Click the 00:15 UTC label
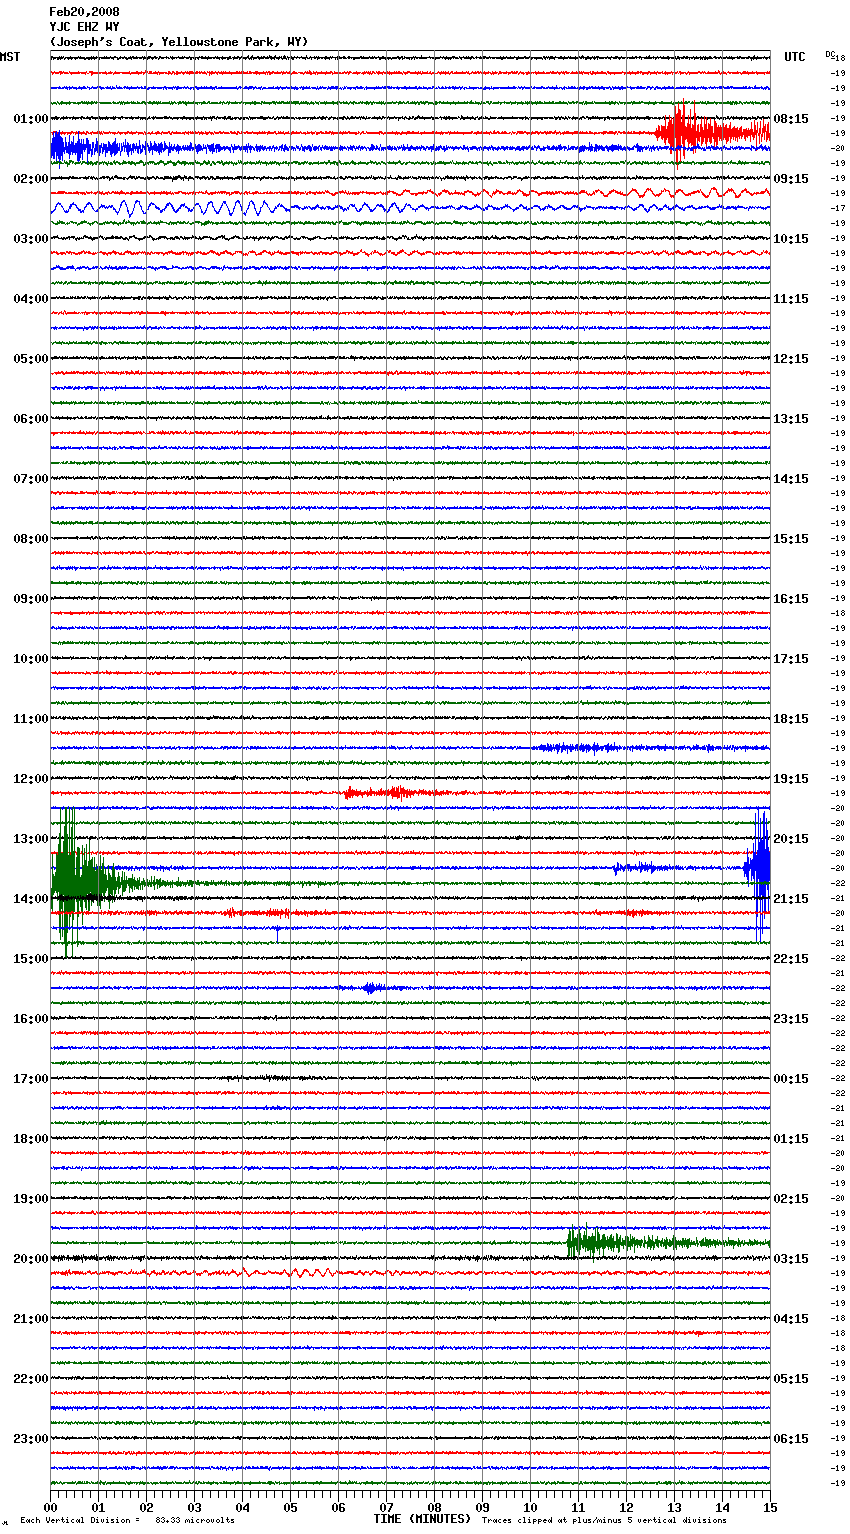 click(791, 1079)
